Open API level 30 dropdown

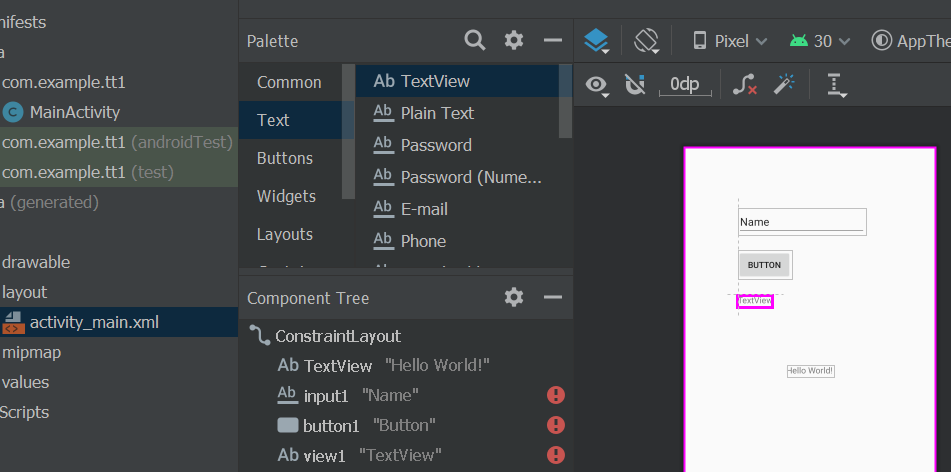(819, 41)
